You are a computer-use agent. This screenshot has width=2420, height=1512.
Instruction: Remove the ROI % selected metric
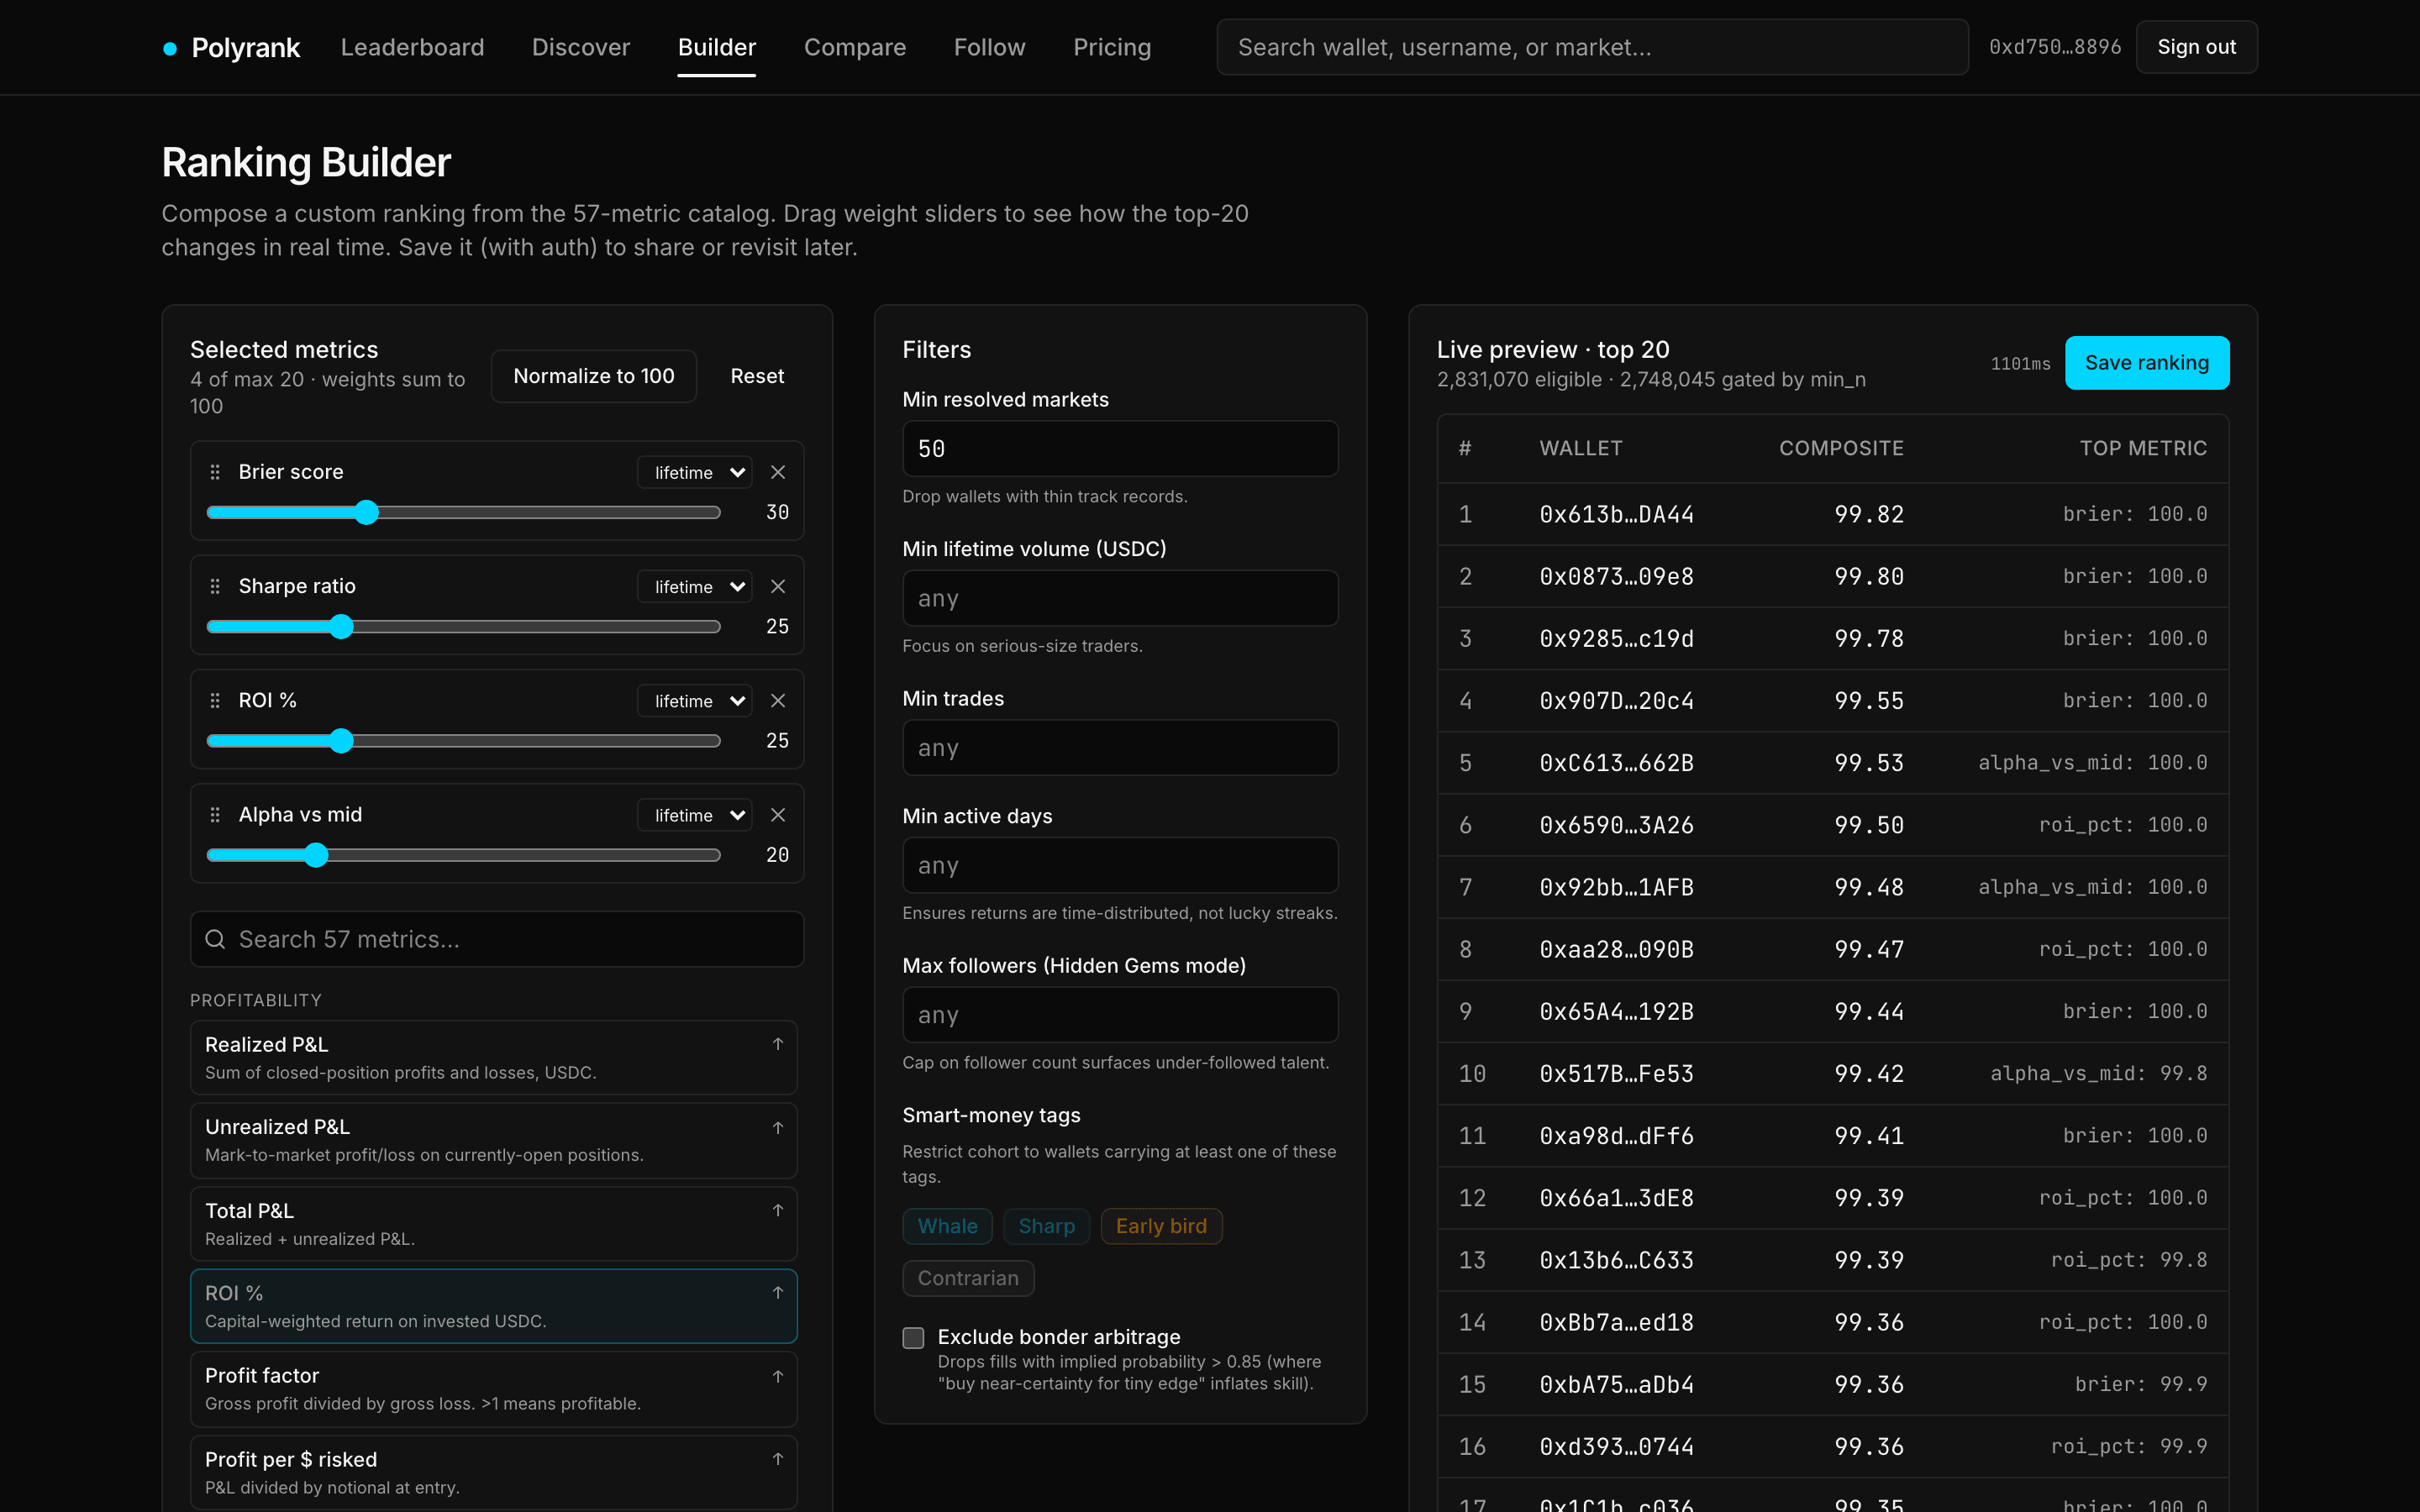pos(778,701)
